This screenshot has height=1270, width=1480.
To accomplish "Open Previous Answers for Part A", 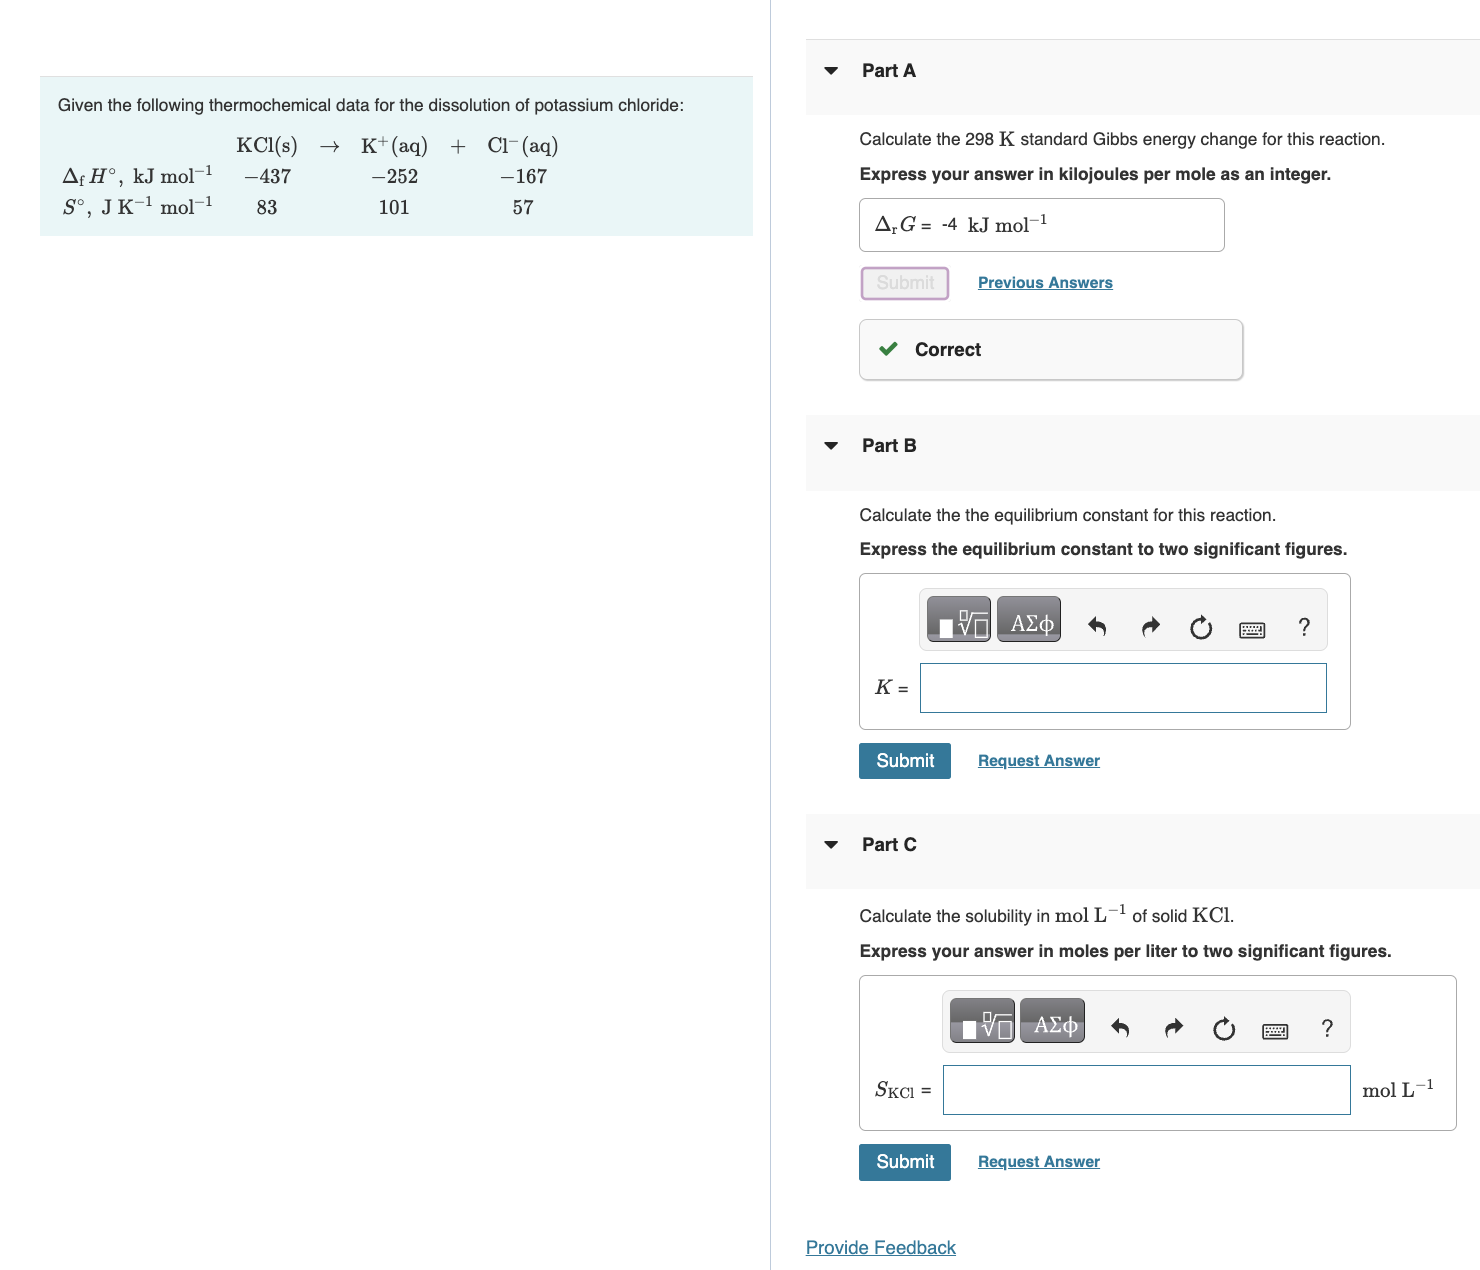I will point(1044,282).
